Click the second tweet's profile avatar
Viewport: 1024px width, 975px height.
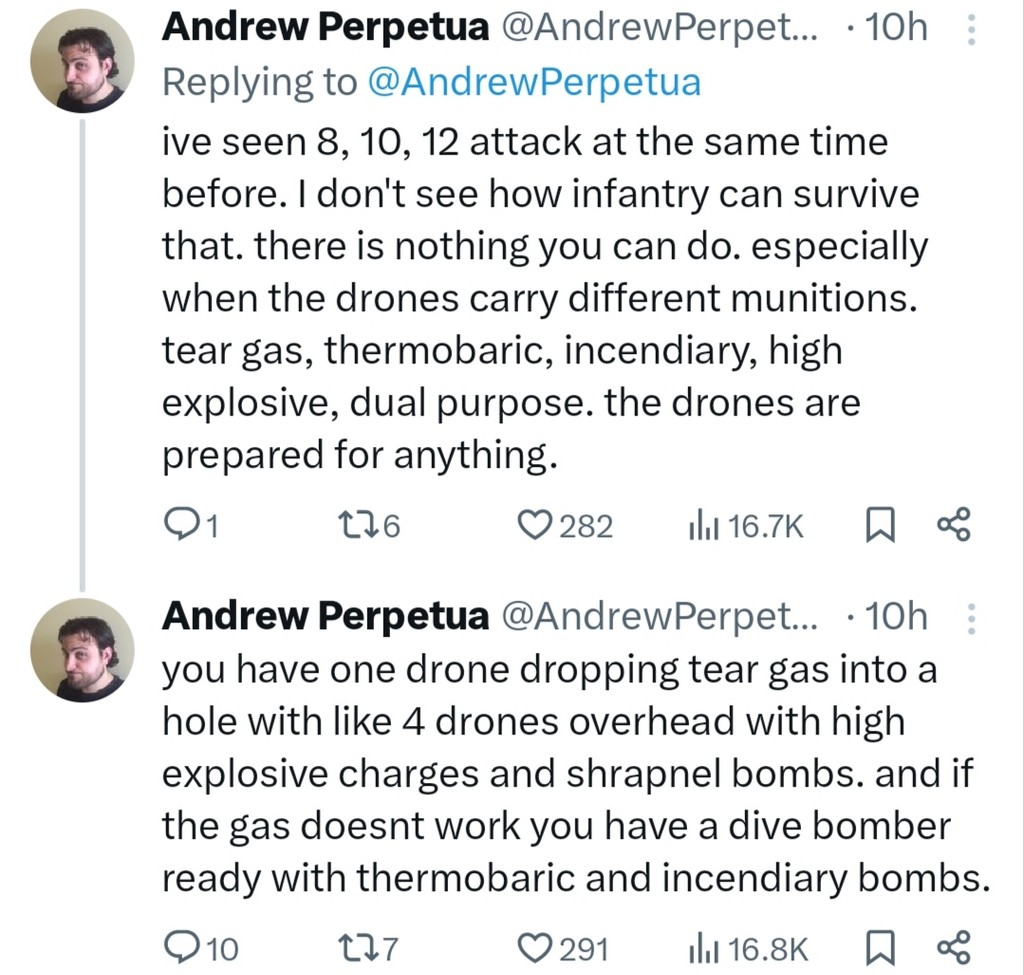point(82,655)
